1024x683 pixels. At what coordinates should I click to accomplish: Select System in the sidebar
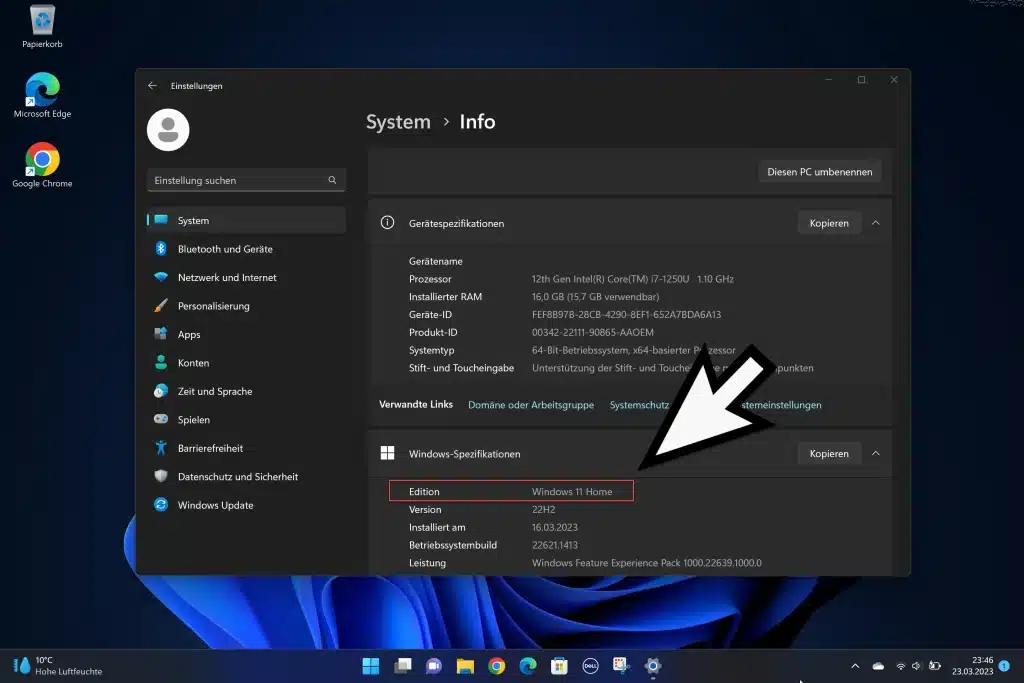(246, 221)
